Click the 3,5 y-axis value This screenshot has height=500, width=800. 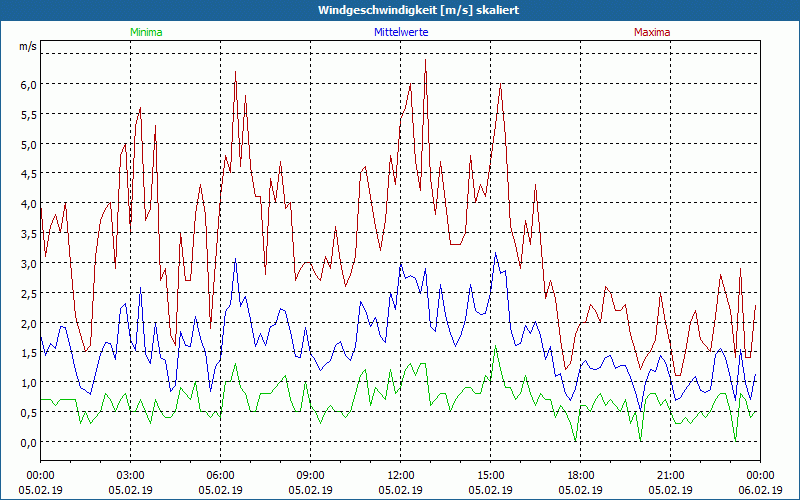point(29,234)
